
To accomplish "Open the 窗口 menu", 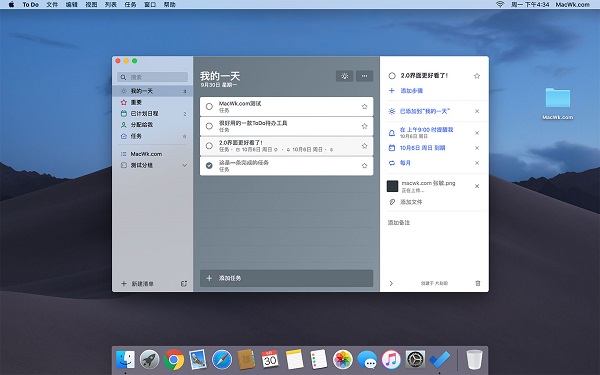I will pyautogui.click(x=150, y=5).
